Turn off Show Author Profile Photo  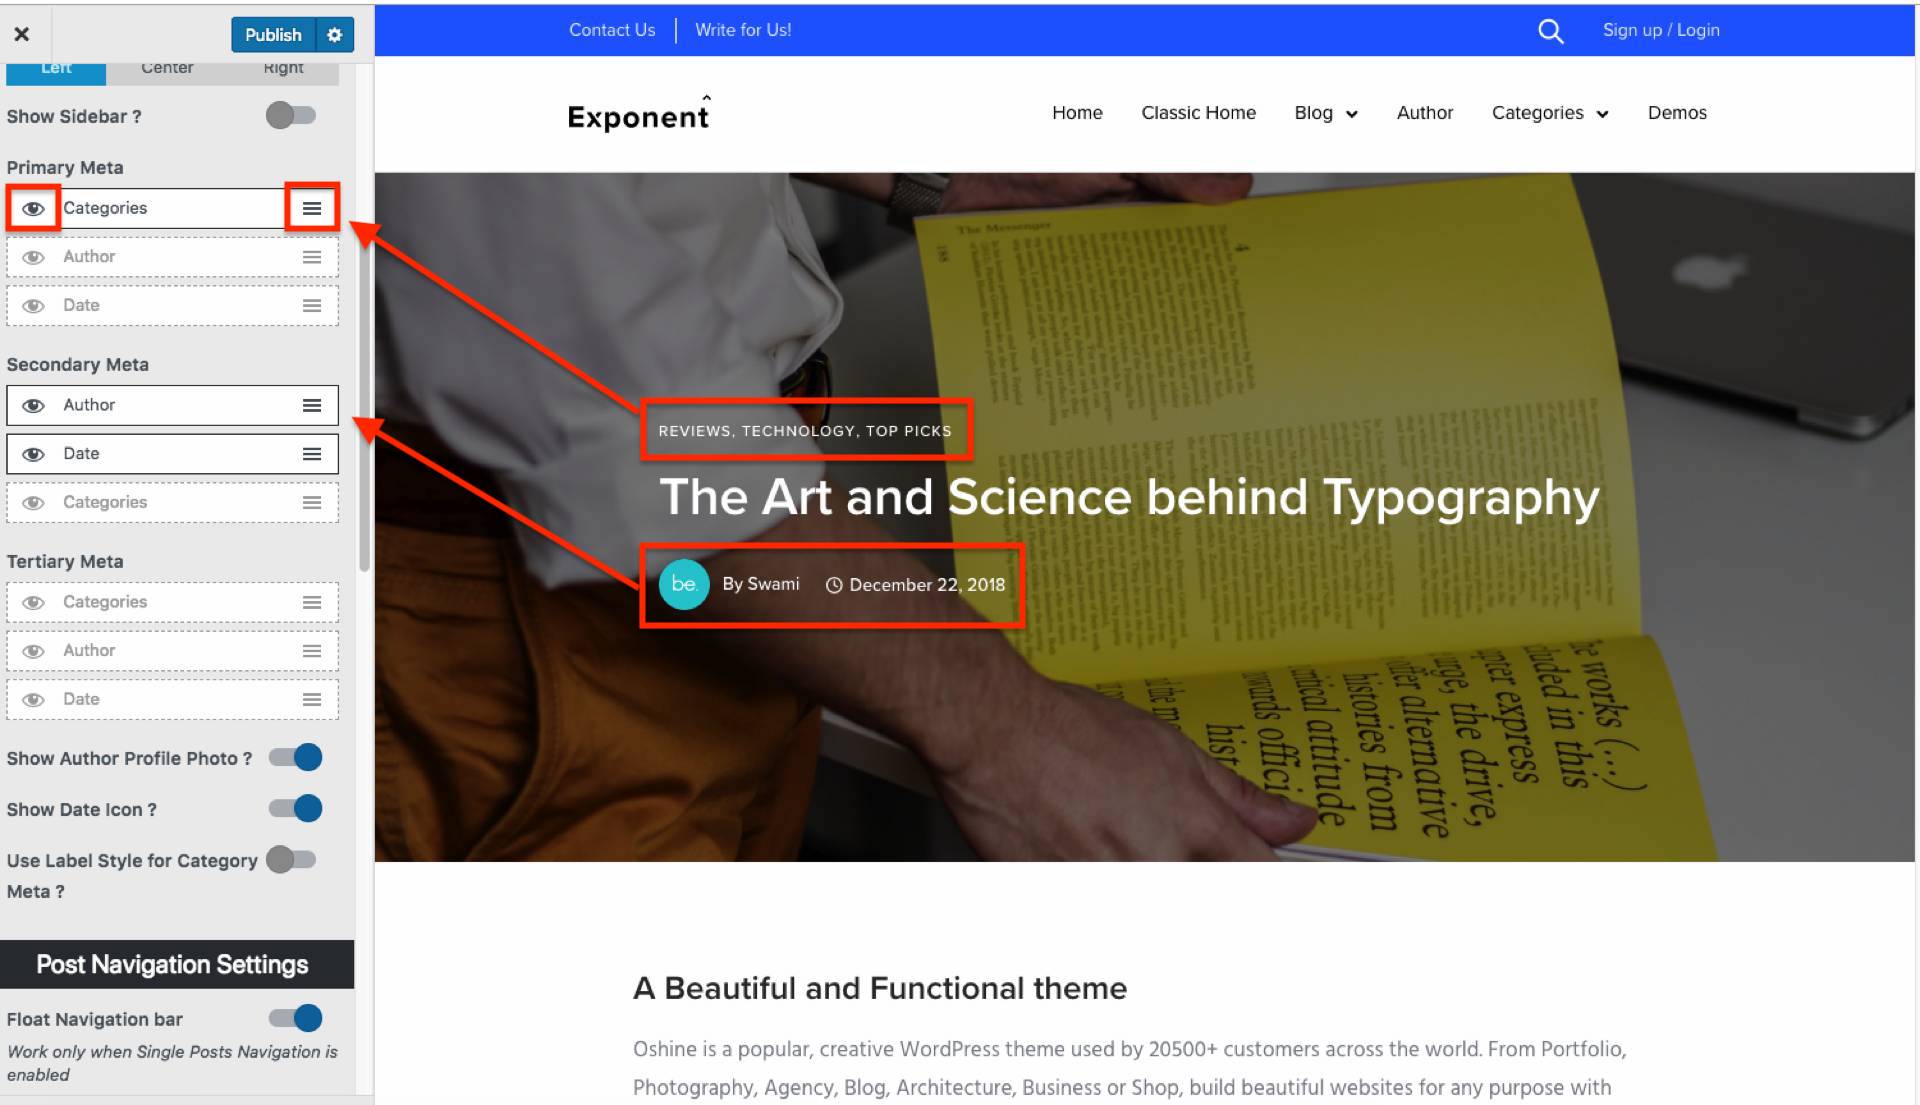point(296,758)
